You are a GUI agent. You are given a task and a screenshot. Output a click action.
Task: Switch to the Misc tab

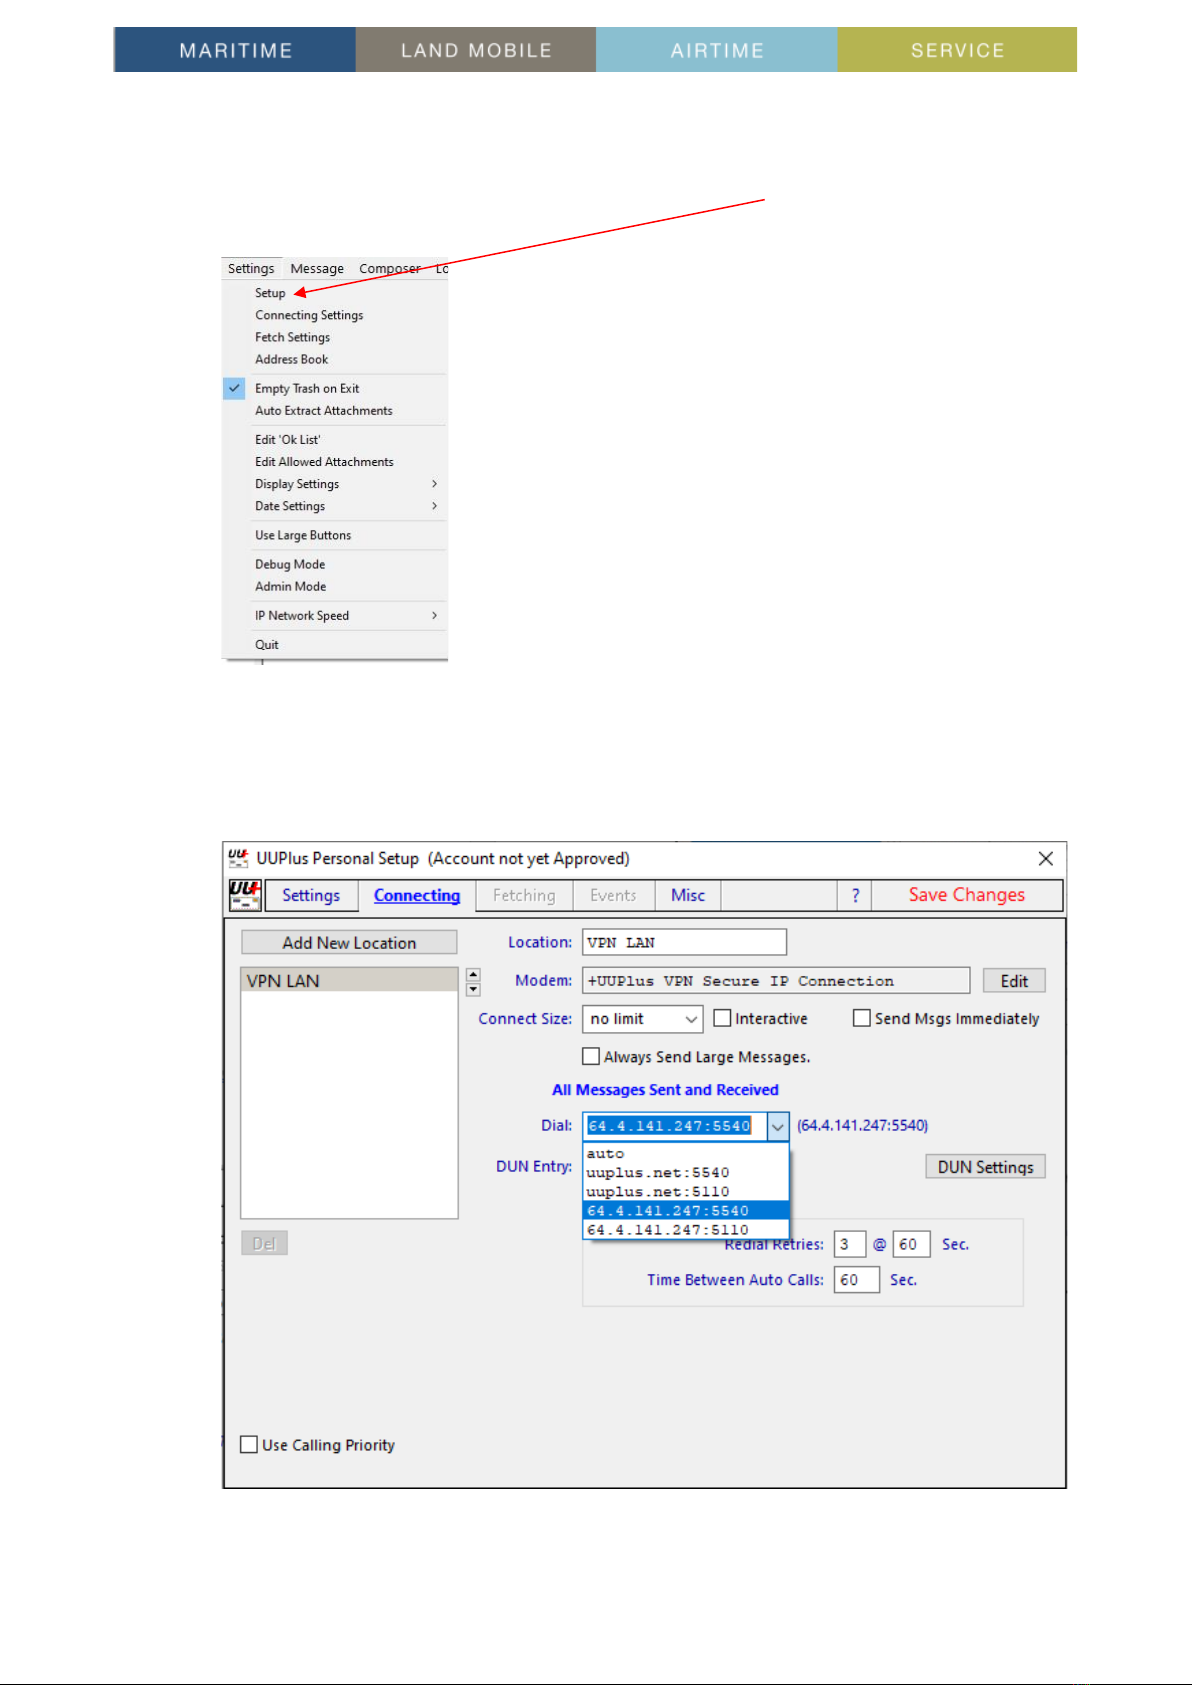coord(688,895)
